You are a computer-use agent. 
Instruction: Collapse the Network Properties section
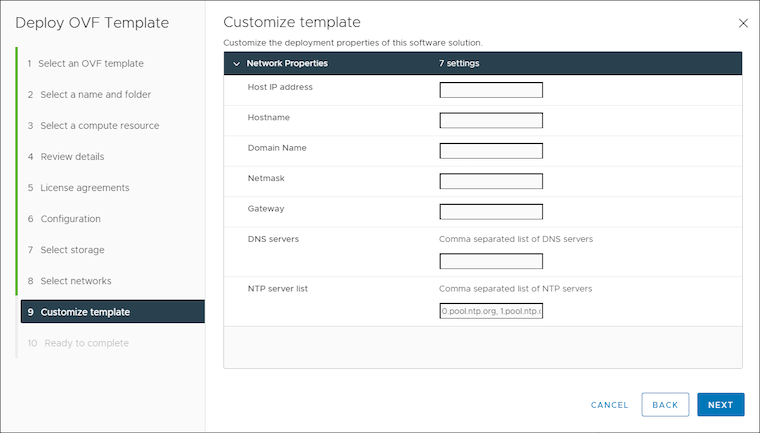[236, 64]
